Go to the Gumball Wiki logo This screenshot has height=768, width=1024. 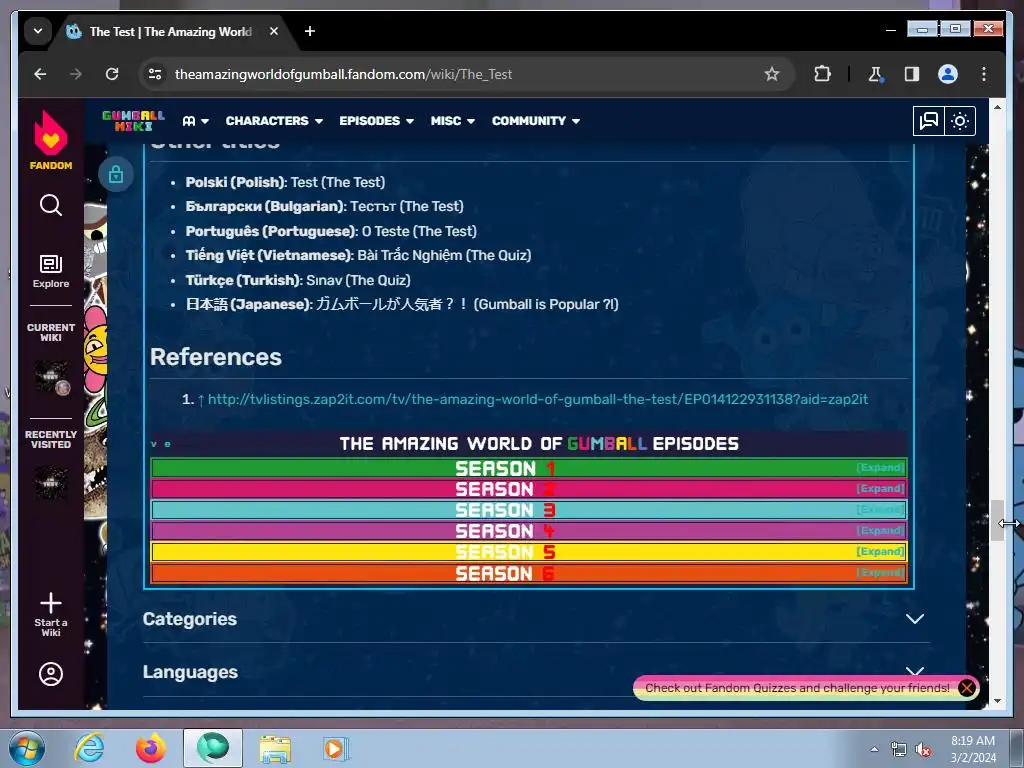tap(133, 120)
